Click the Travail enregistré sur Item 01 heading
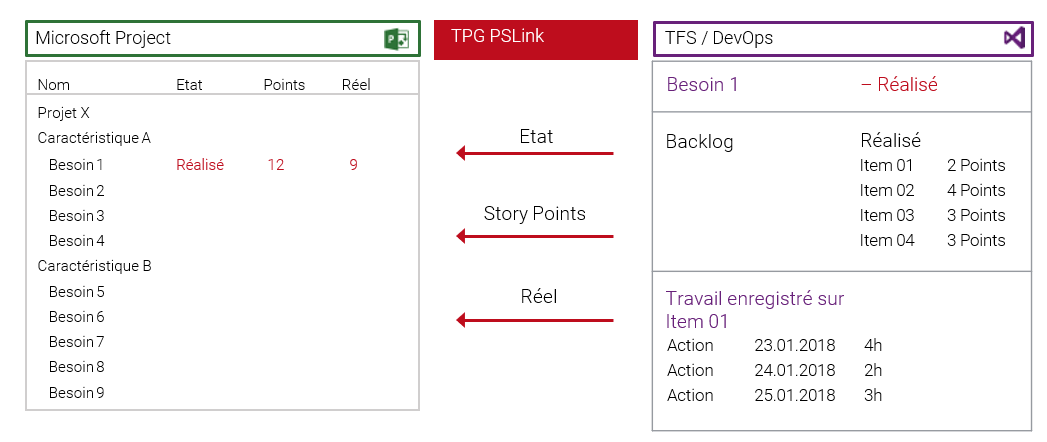Viewport: 1047px width, 442px height. click(x=755, y=309)
